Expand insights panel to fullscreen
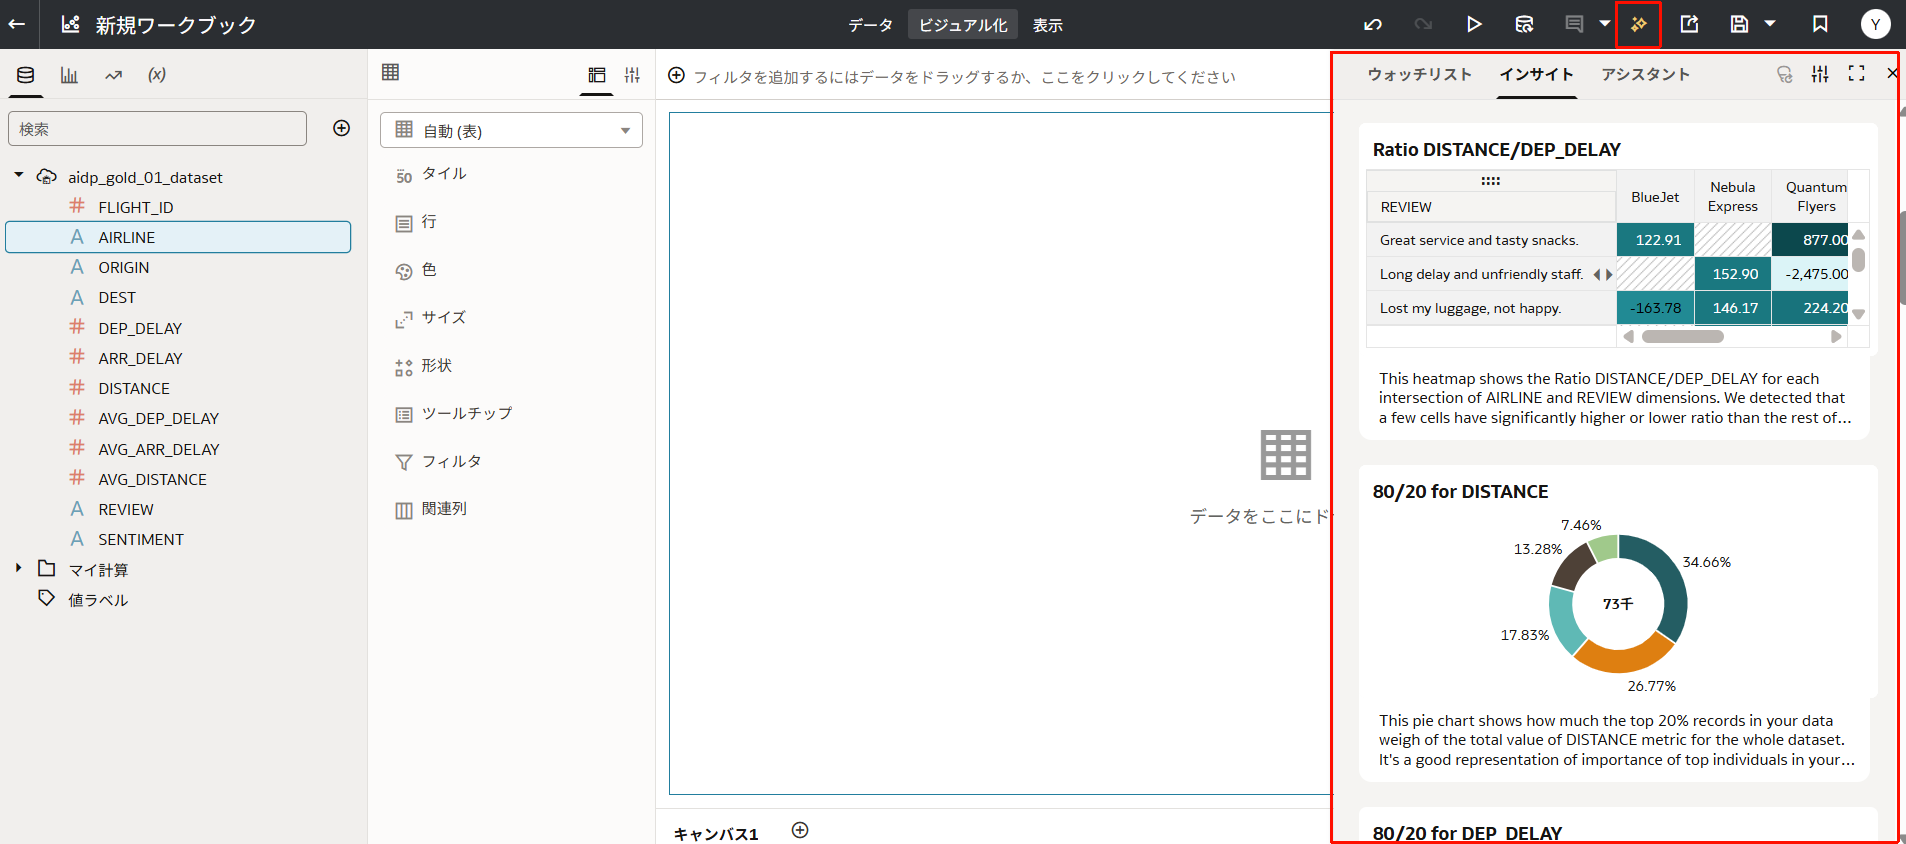This screenshot has width=1906, height=844. click(x=1857, y=73)
